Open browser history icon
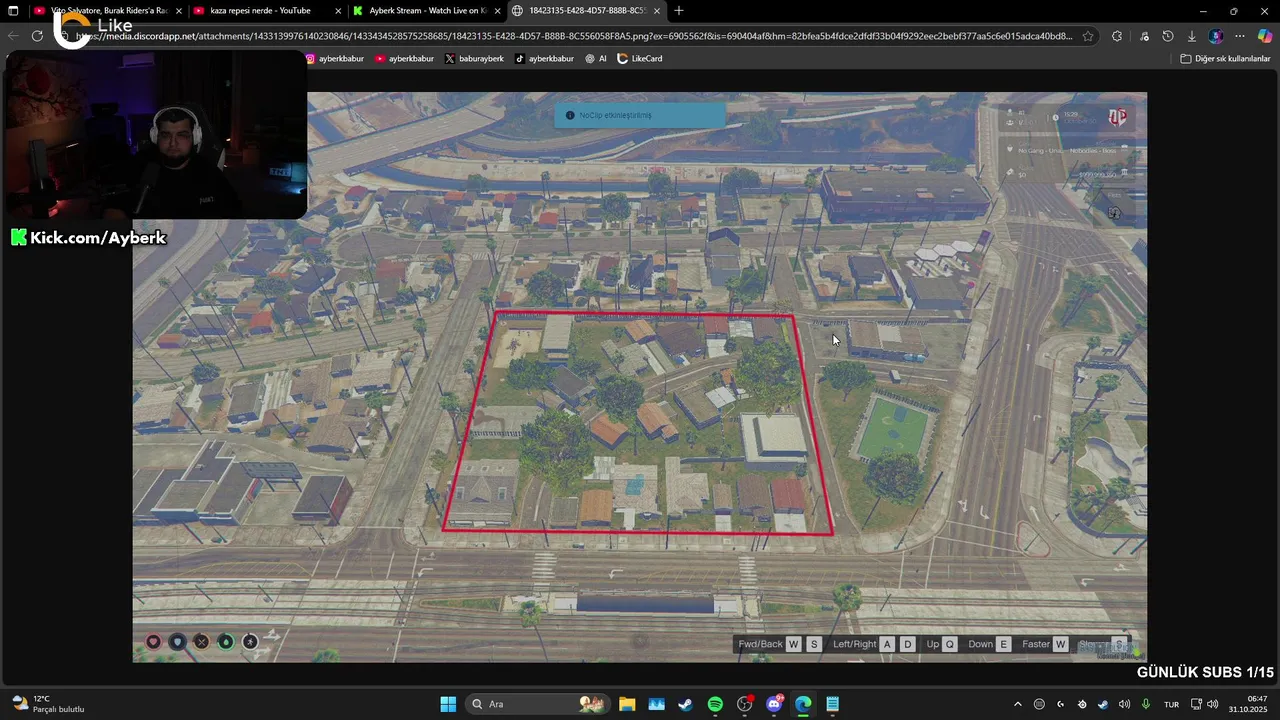This screenshot has height=720, width=1280. (x=1167, y=36)
